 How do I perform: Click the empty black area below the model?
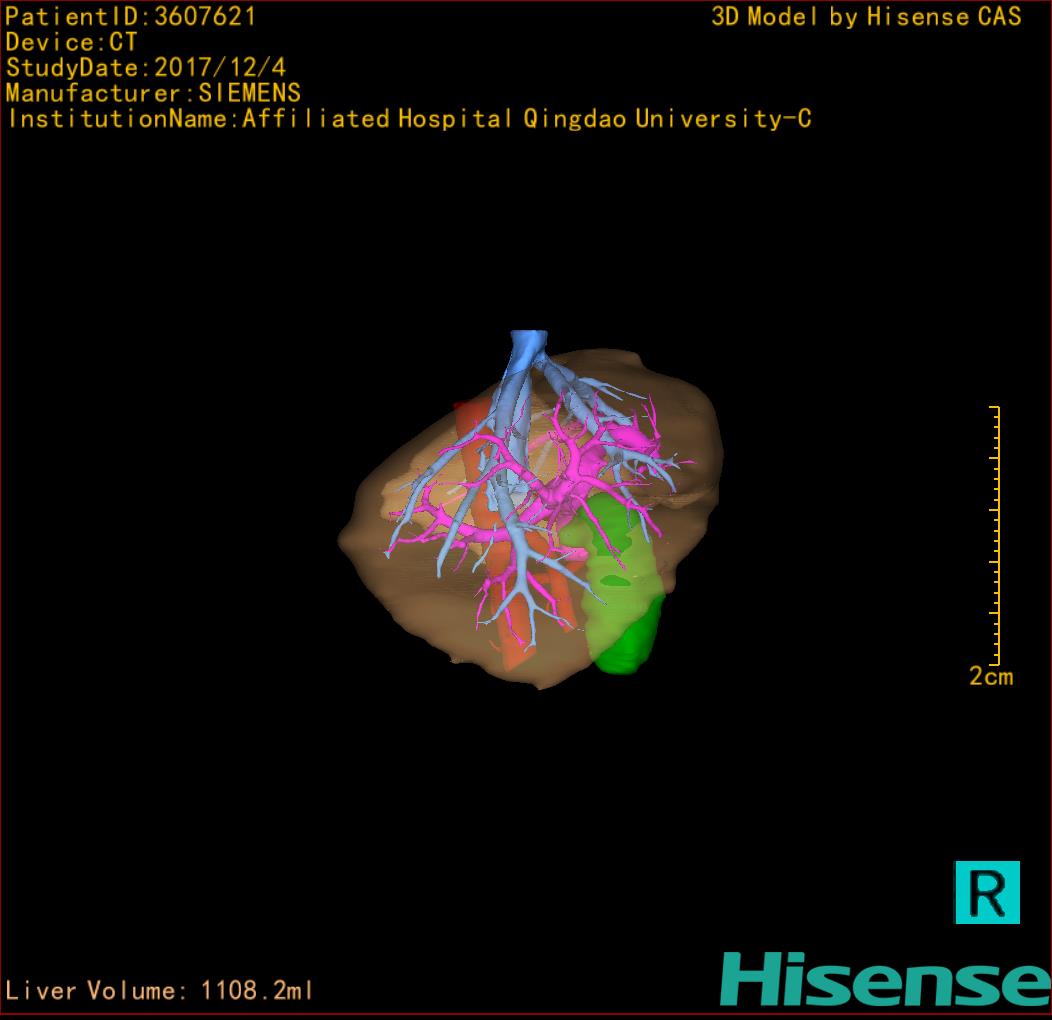[x=520, y=820]
